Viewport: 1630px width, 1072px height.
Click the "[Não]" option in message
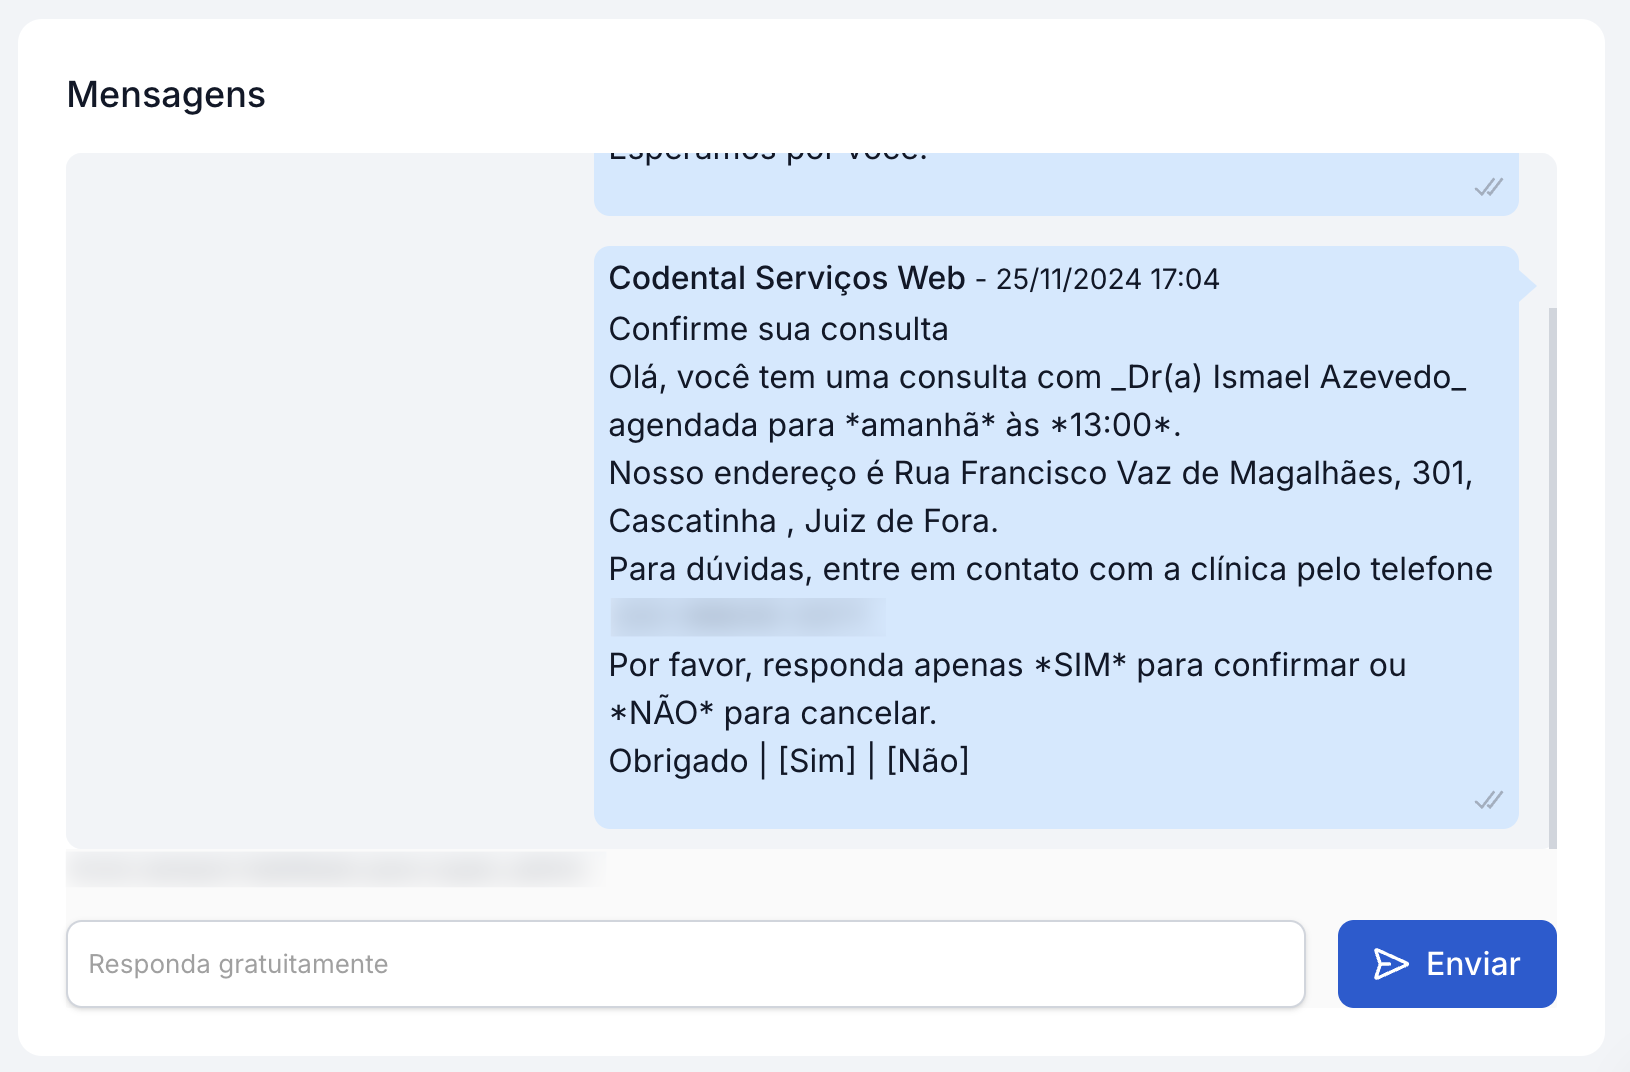[927, 761]
